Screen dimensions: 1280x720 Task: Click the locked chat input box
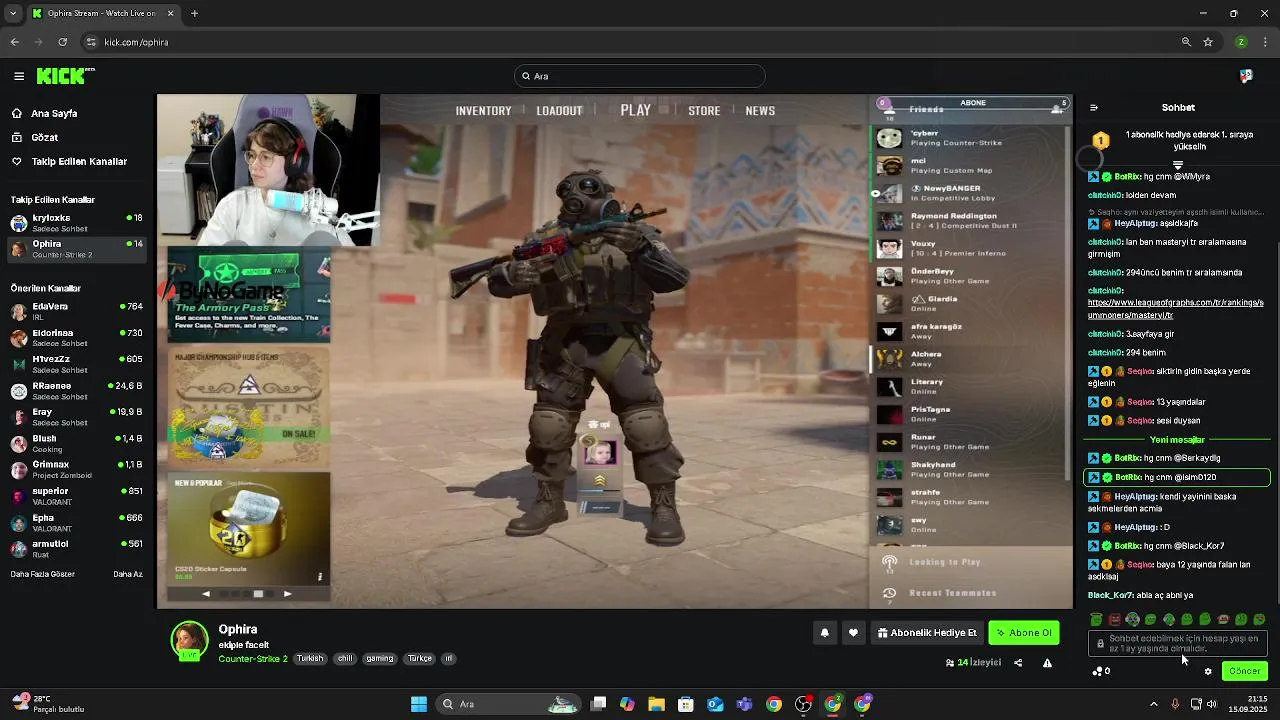click(x=1178, y=643)
